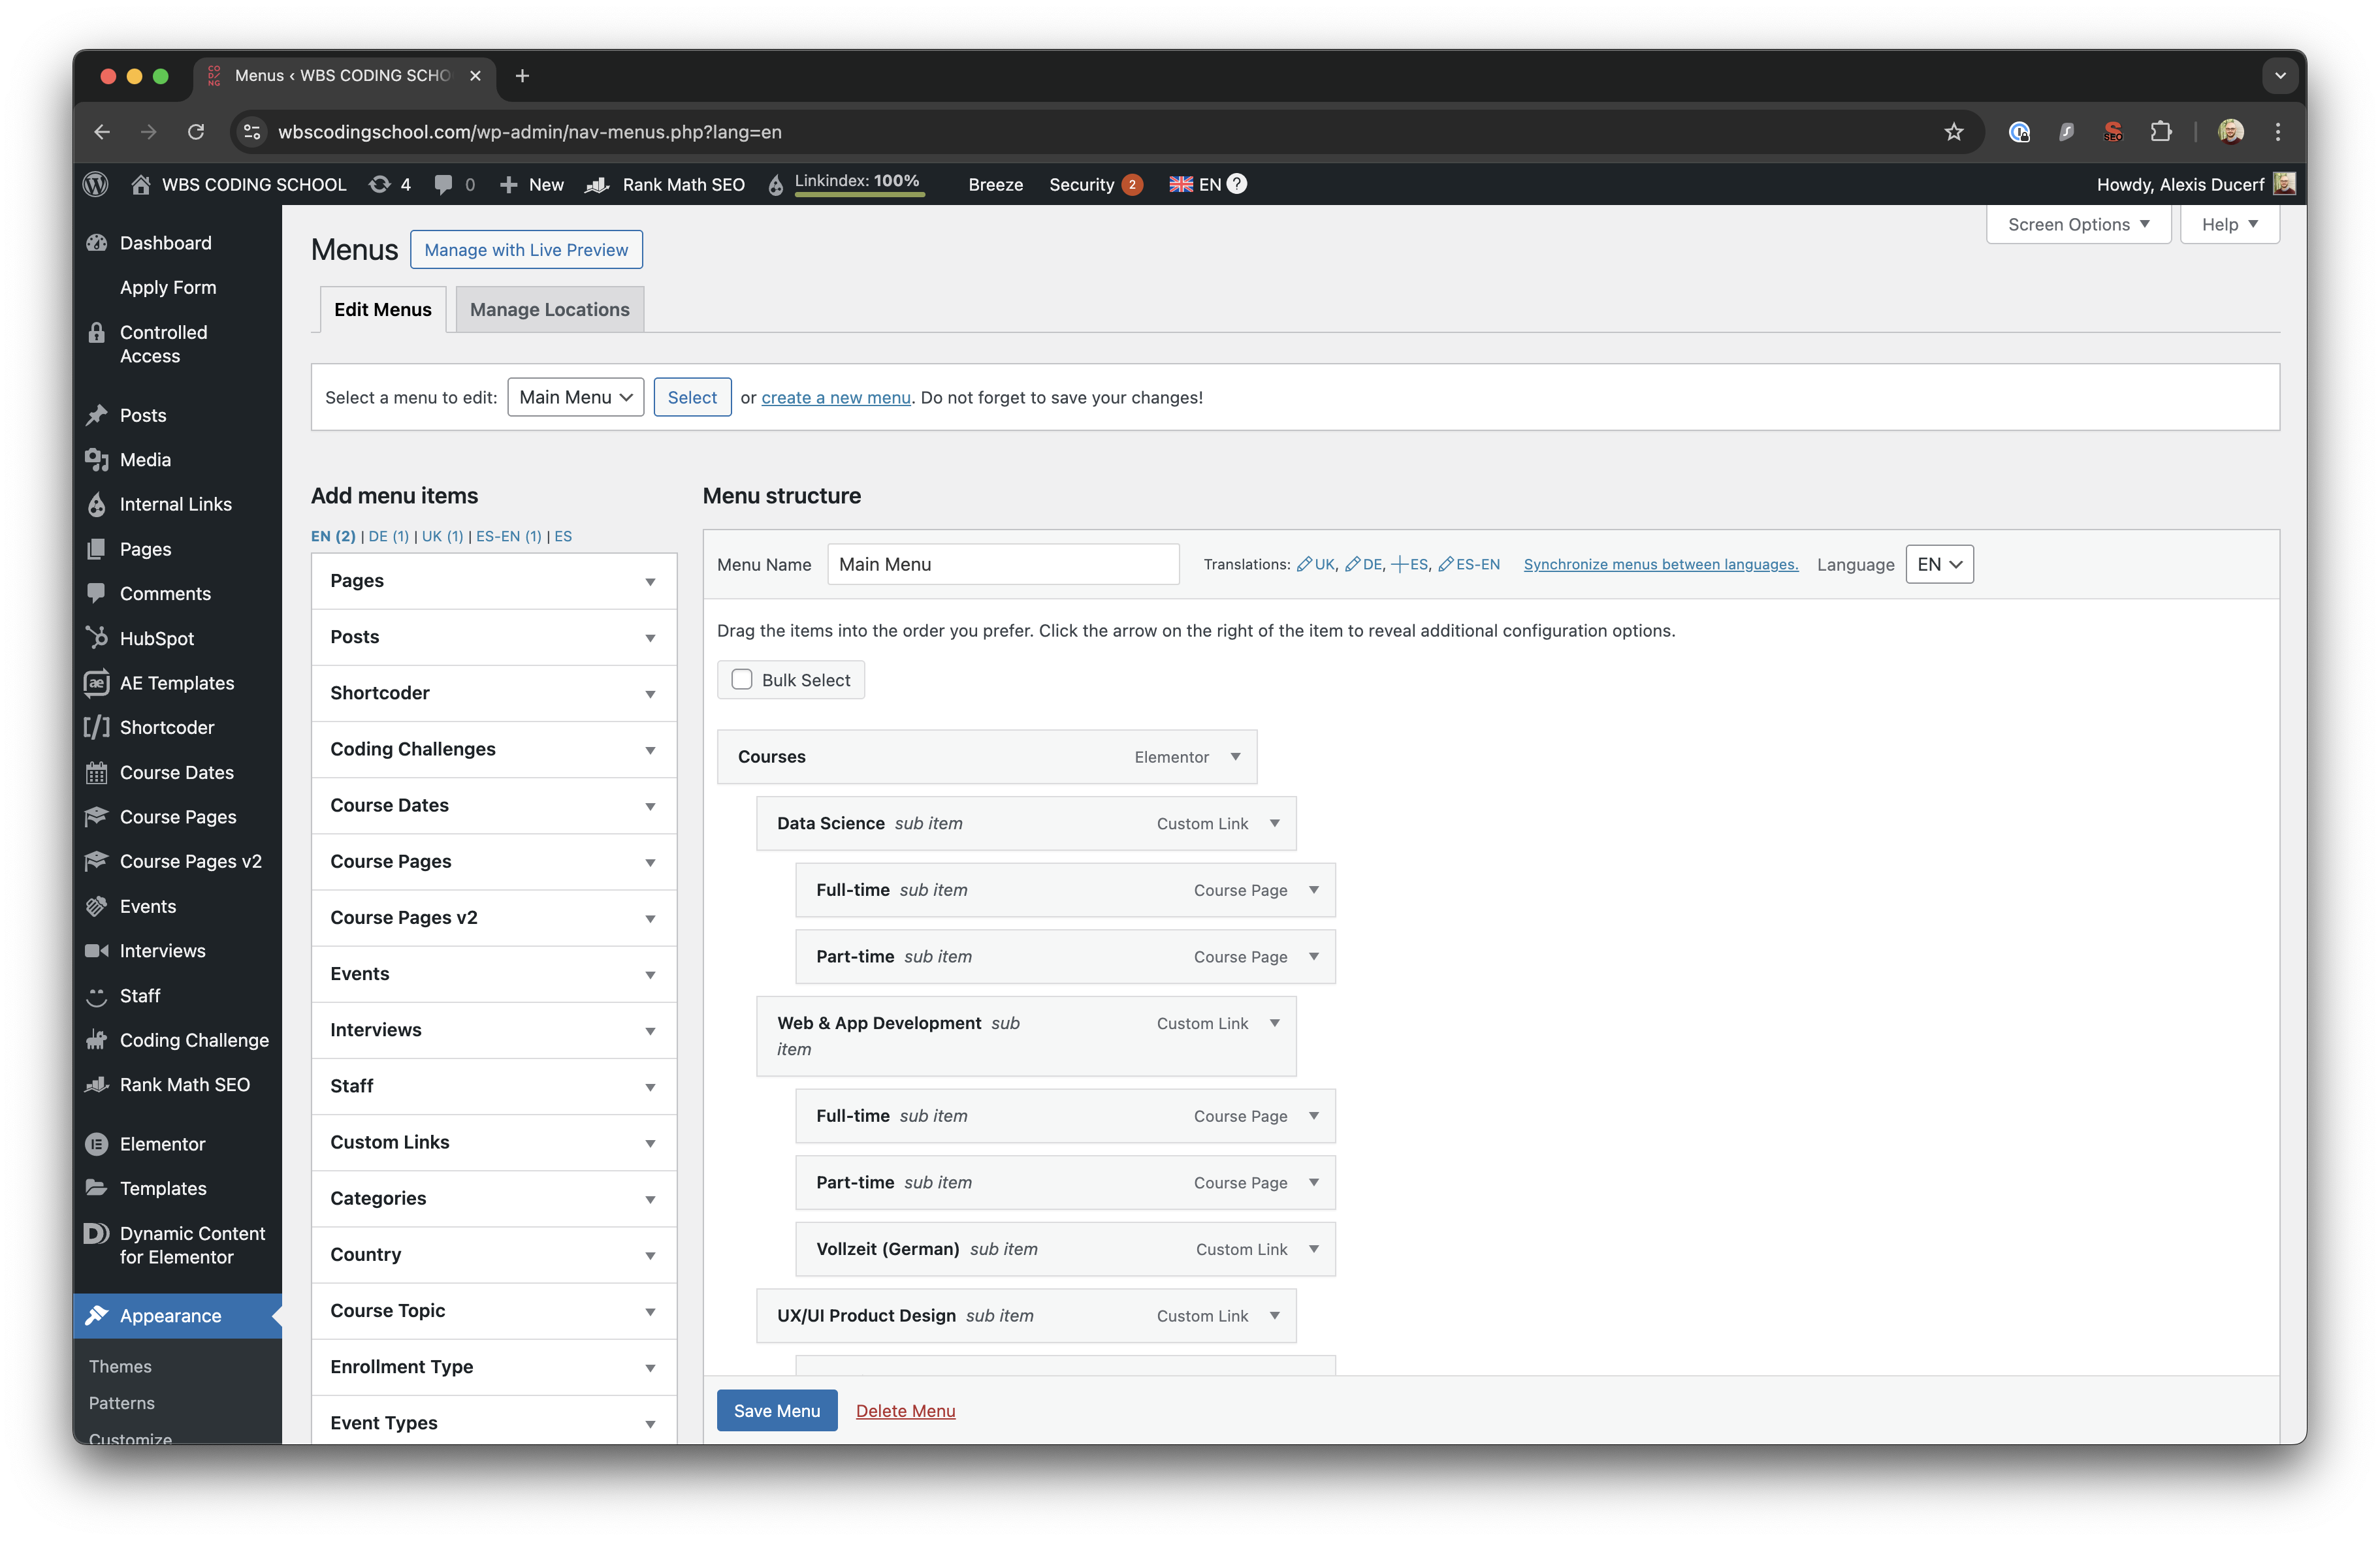Click the Media icon in sidebar
Screen dimensions: 2380x1541
(97, 460)
